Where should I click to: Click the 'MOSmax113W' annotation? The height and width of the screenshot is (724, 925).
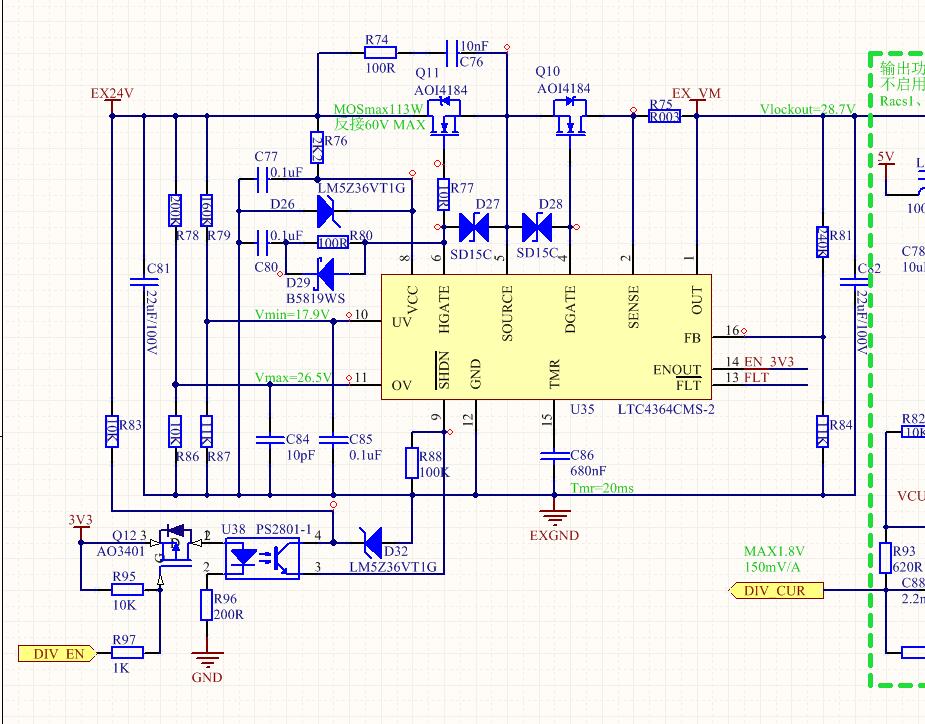pos(378,109)
